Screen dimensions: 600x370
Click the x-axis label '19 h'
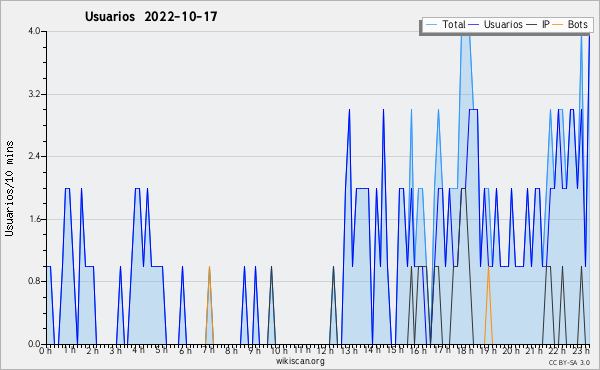coord(488,351)
